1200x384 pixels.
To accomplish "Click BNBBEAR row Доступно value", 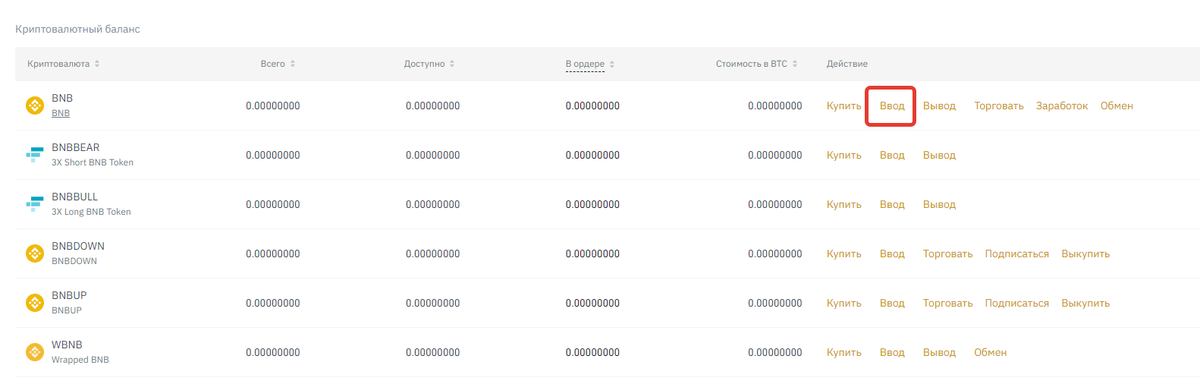I will click(x=433, y=155).
